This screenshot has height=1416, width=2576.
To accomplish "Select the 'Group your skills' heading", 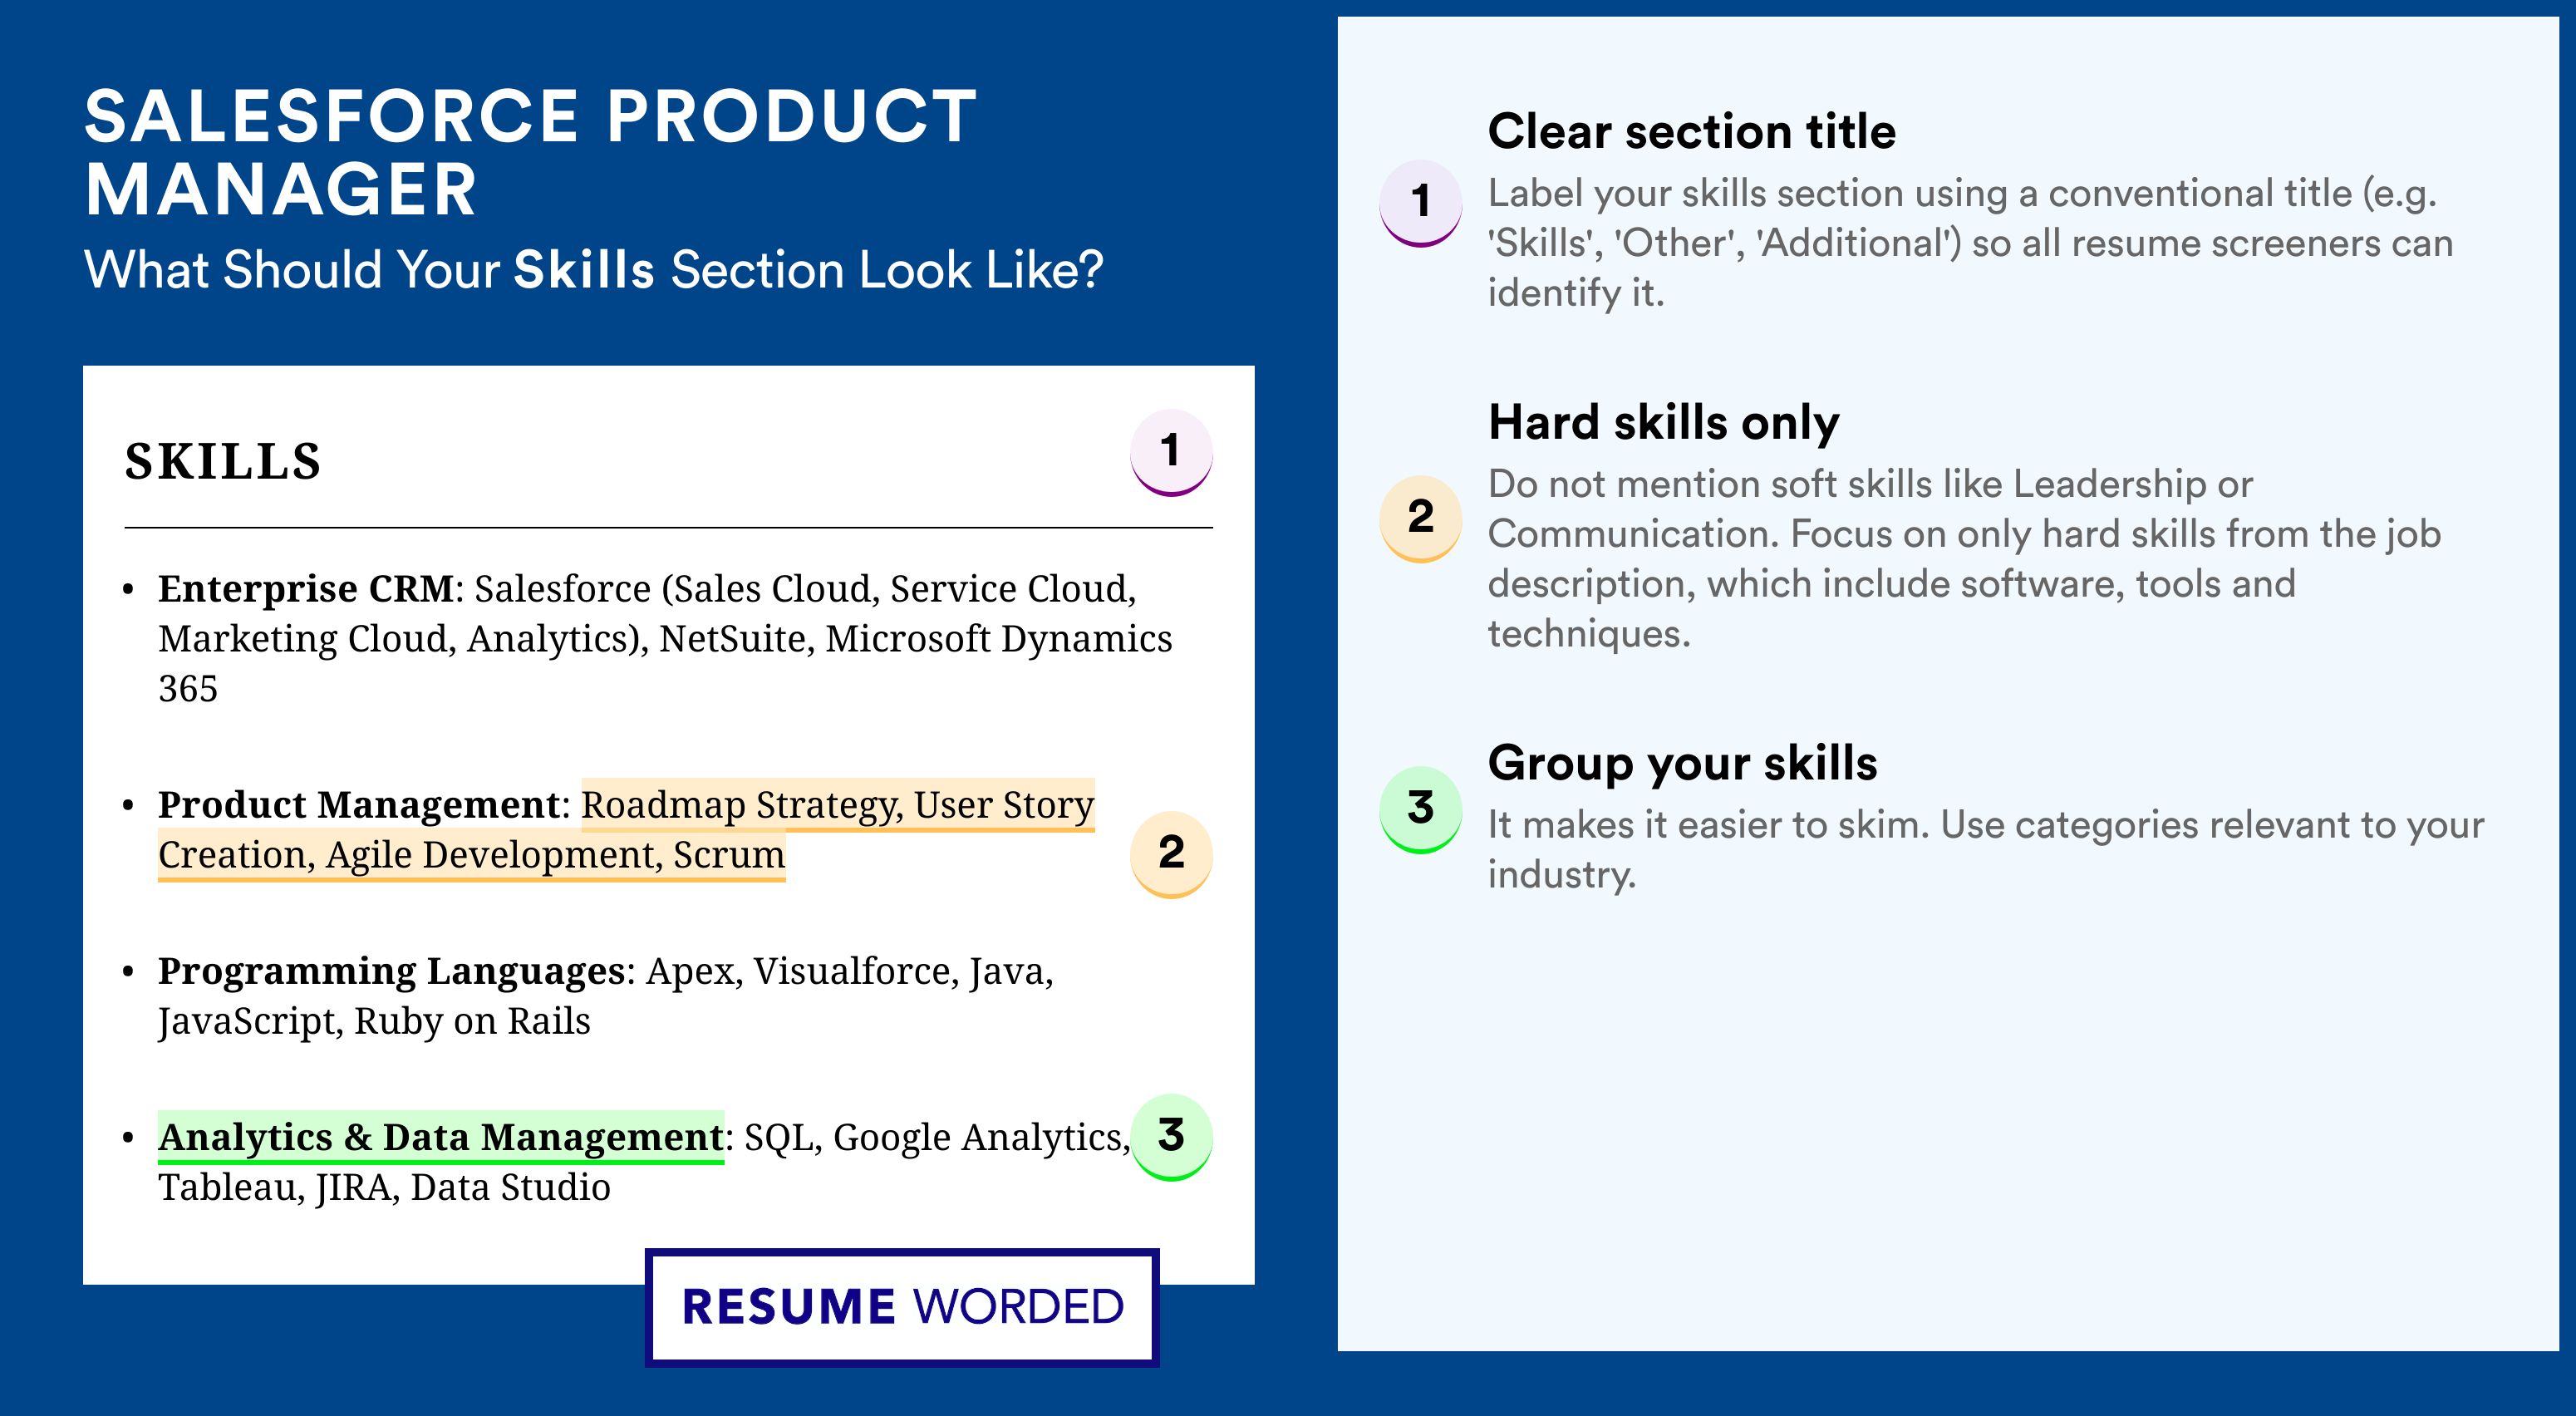I will tap(1682, 763).
